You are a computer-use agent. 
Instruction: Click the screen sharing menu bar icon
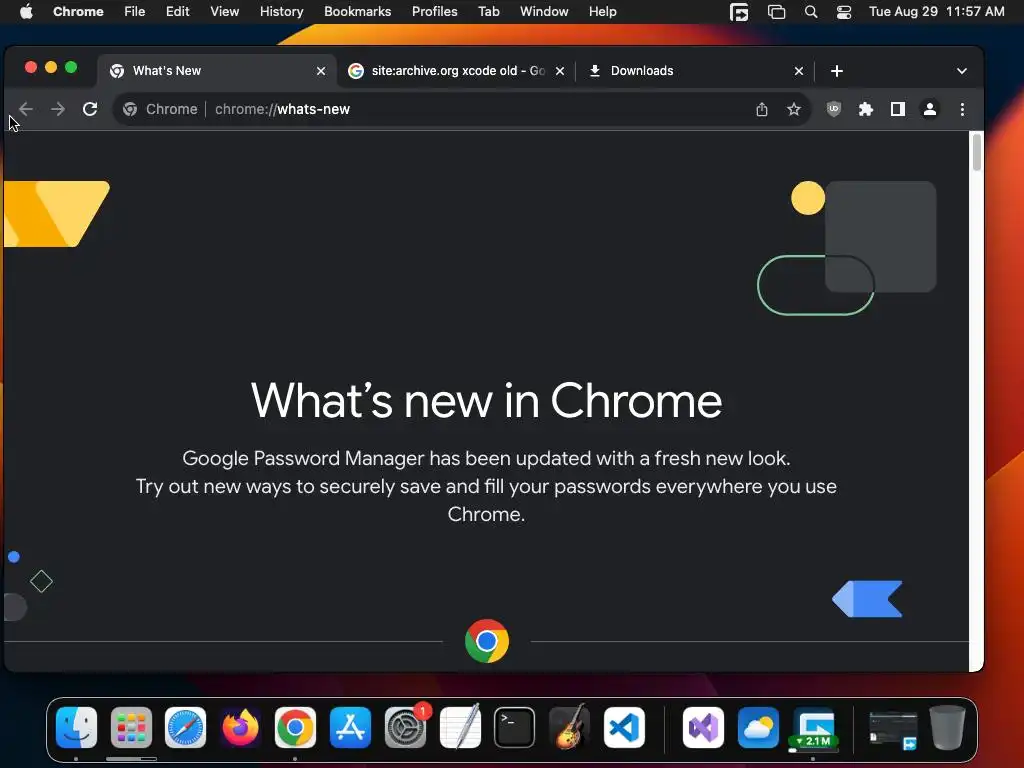pos(739,12)
